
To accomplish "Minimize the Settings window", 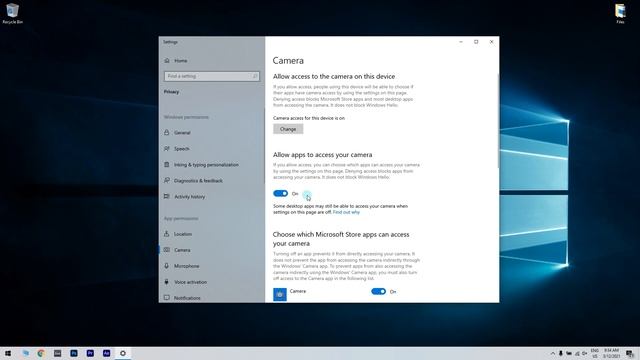I will (x=461, y=42).
